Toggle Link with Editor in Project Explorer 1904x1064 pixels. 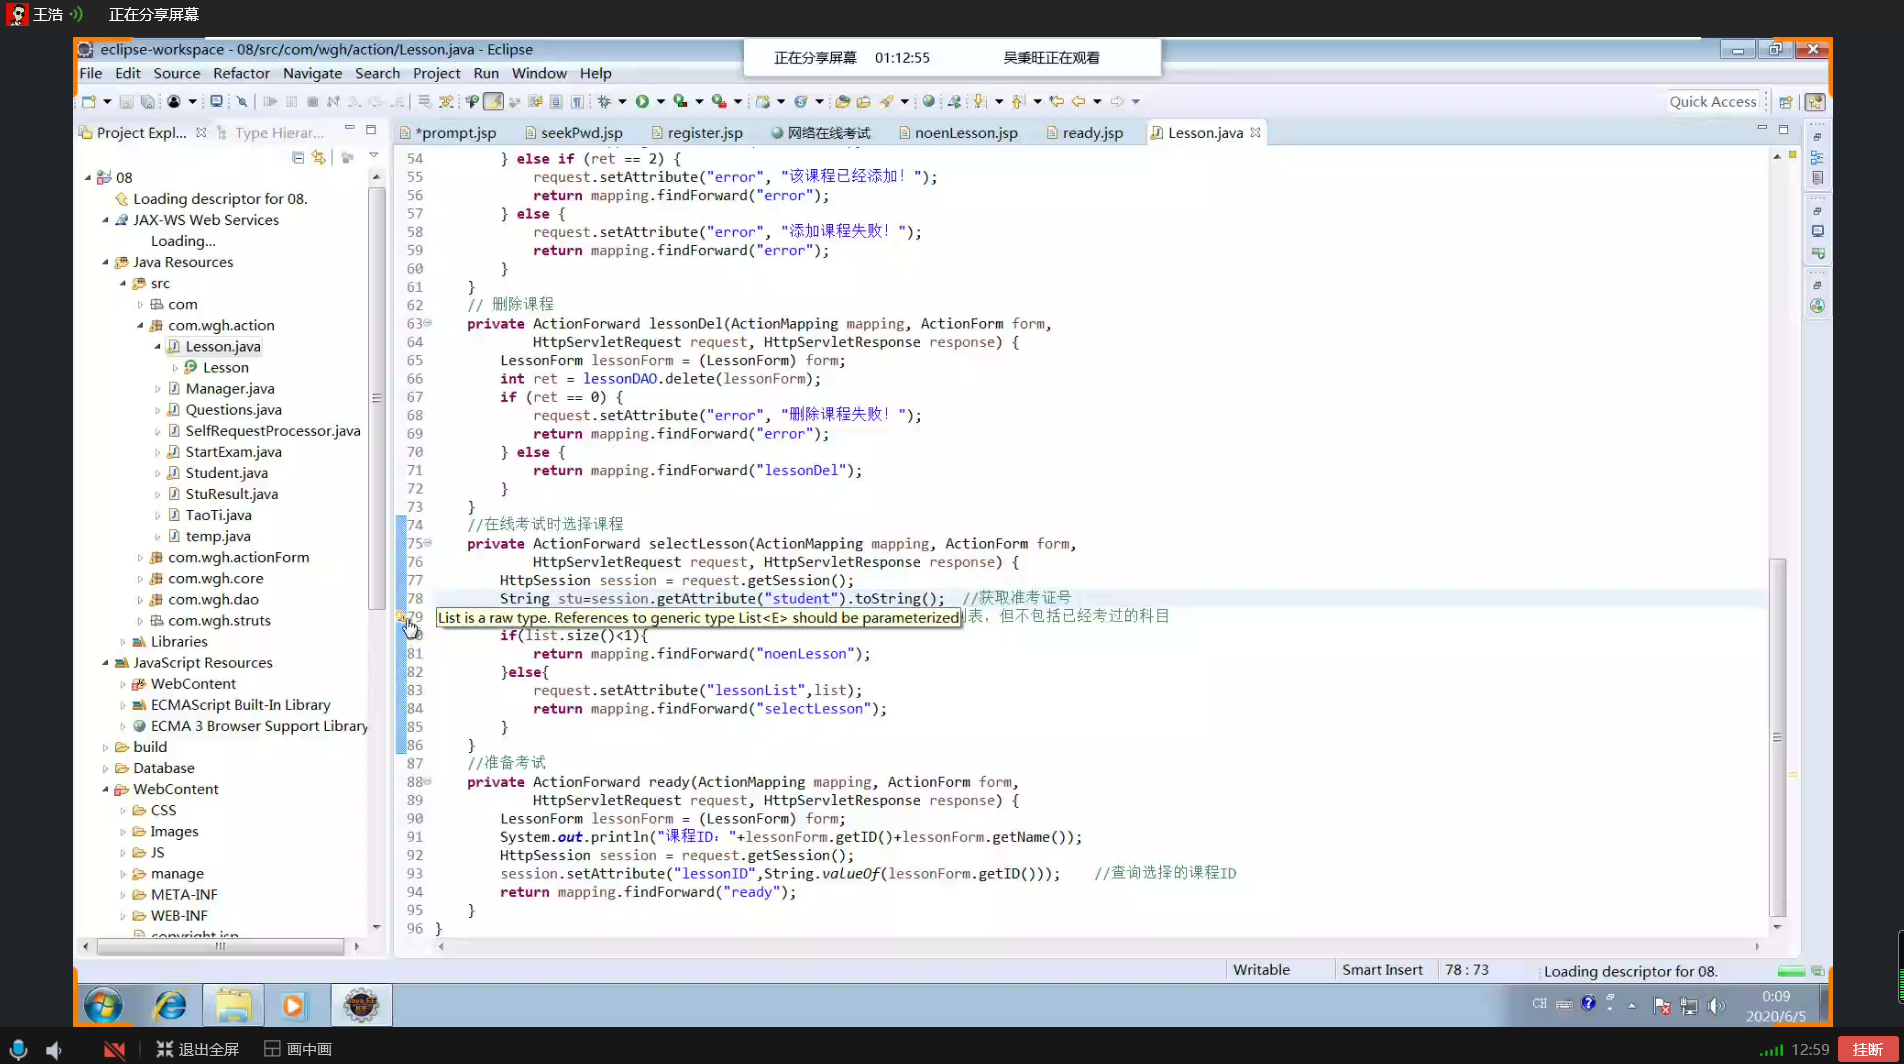point(318,157)
